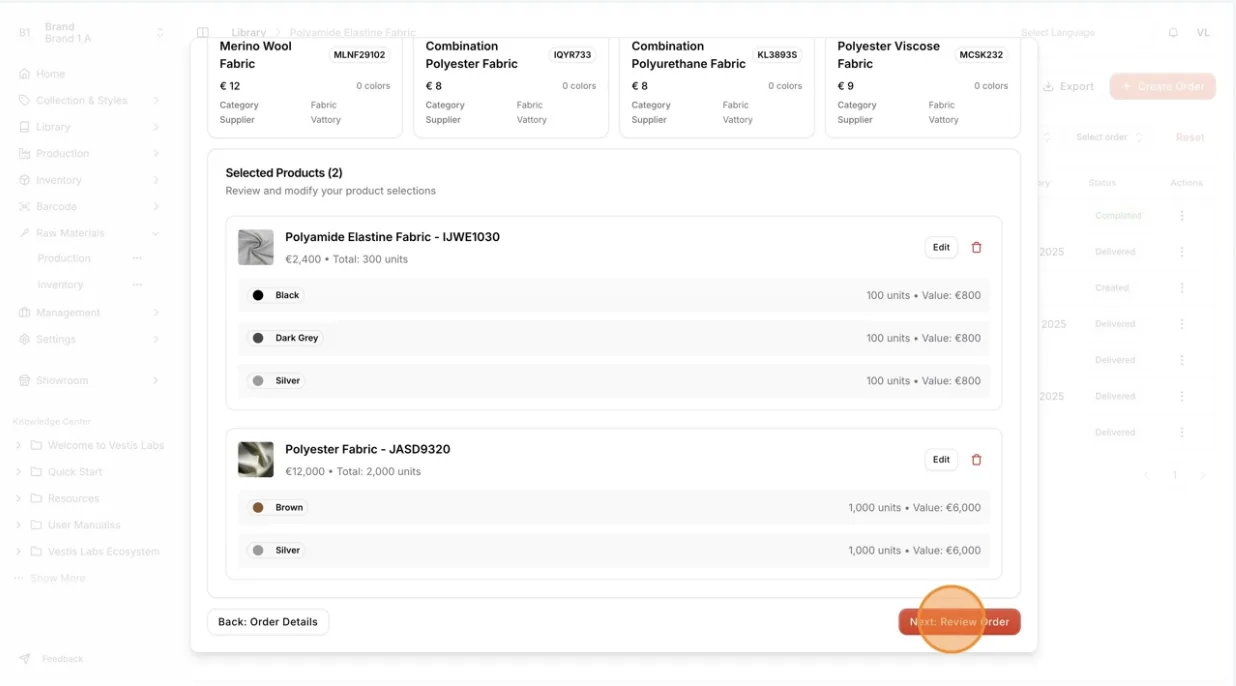Open options dots beside Raw Materials Production

(137, 258)
